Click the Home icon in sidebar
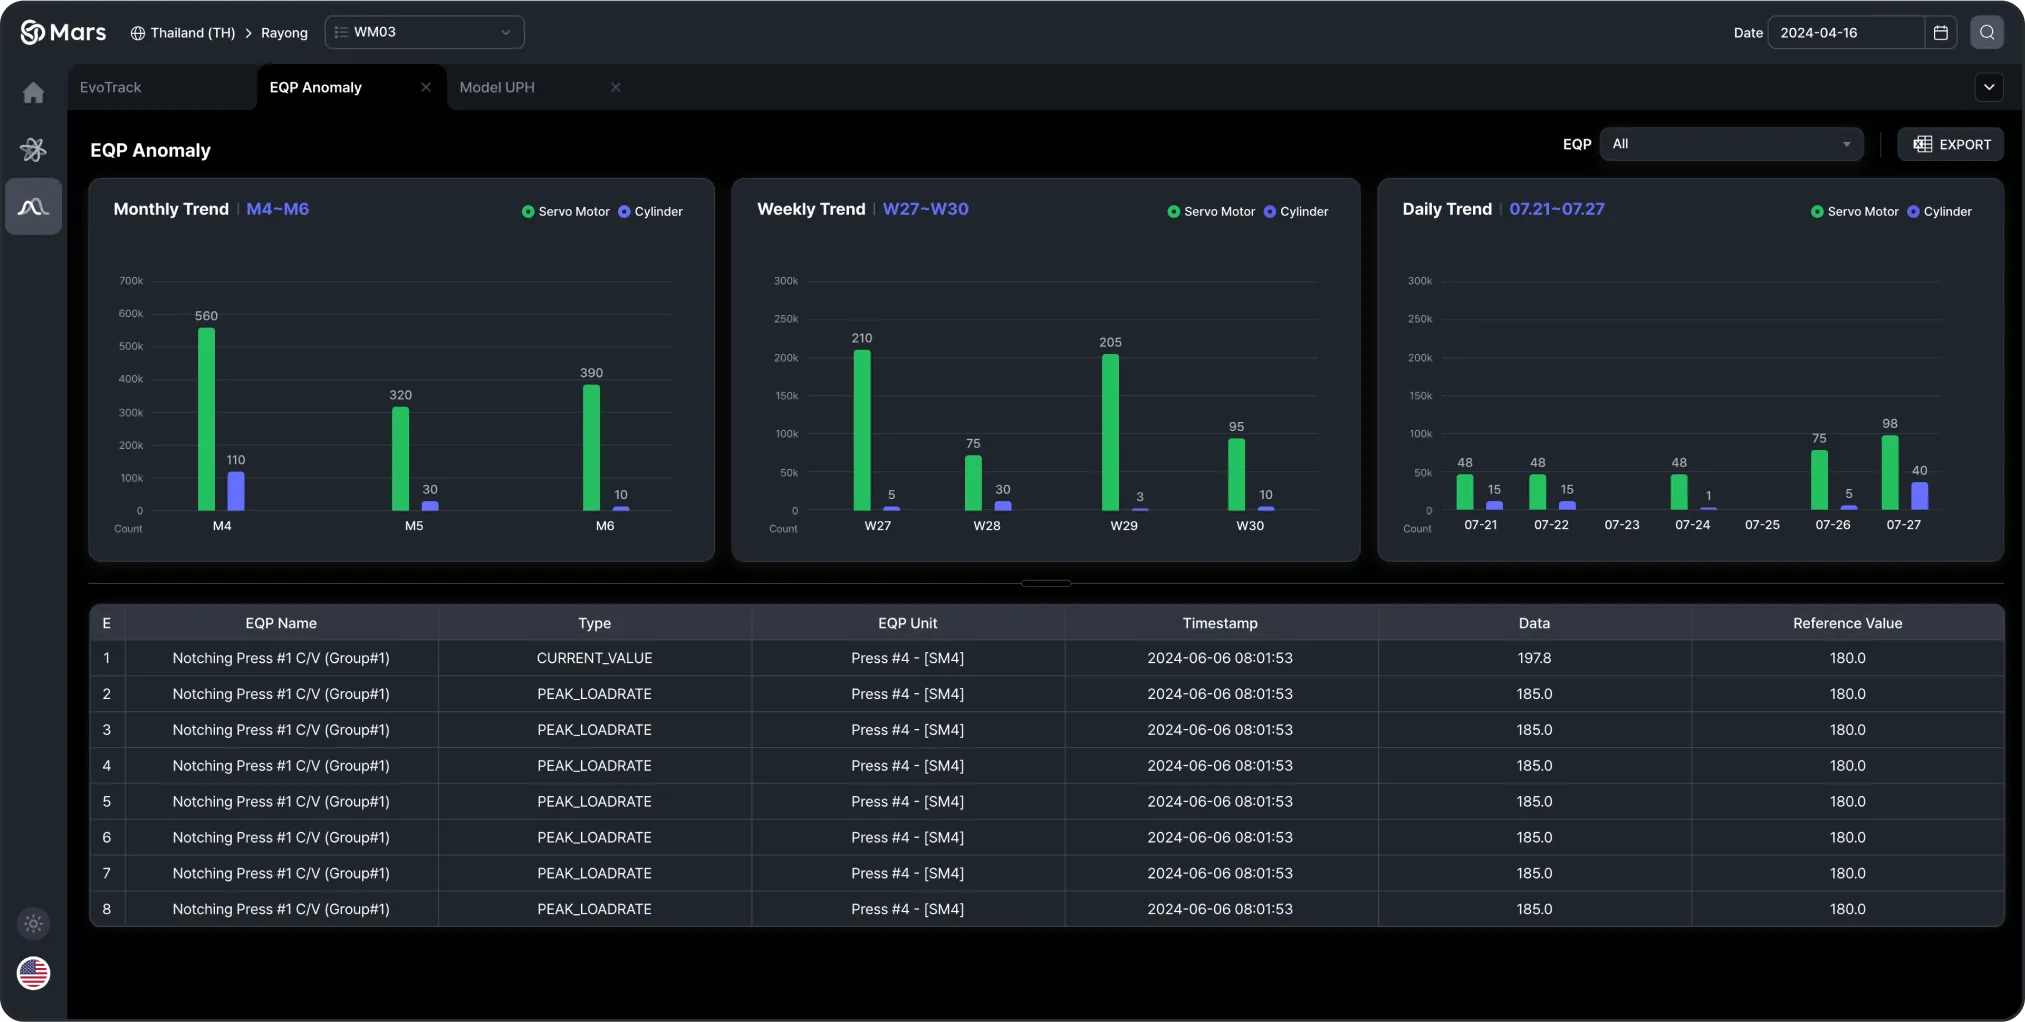This screenshot has height=1022, width=2025. [x=33, y=93]
